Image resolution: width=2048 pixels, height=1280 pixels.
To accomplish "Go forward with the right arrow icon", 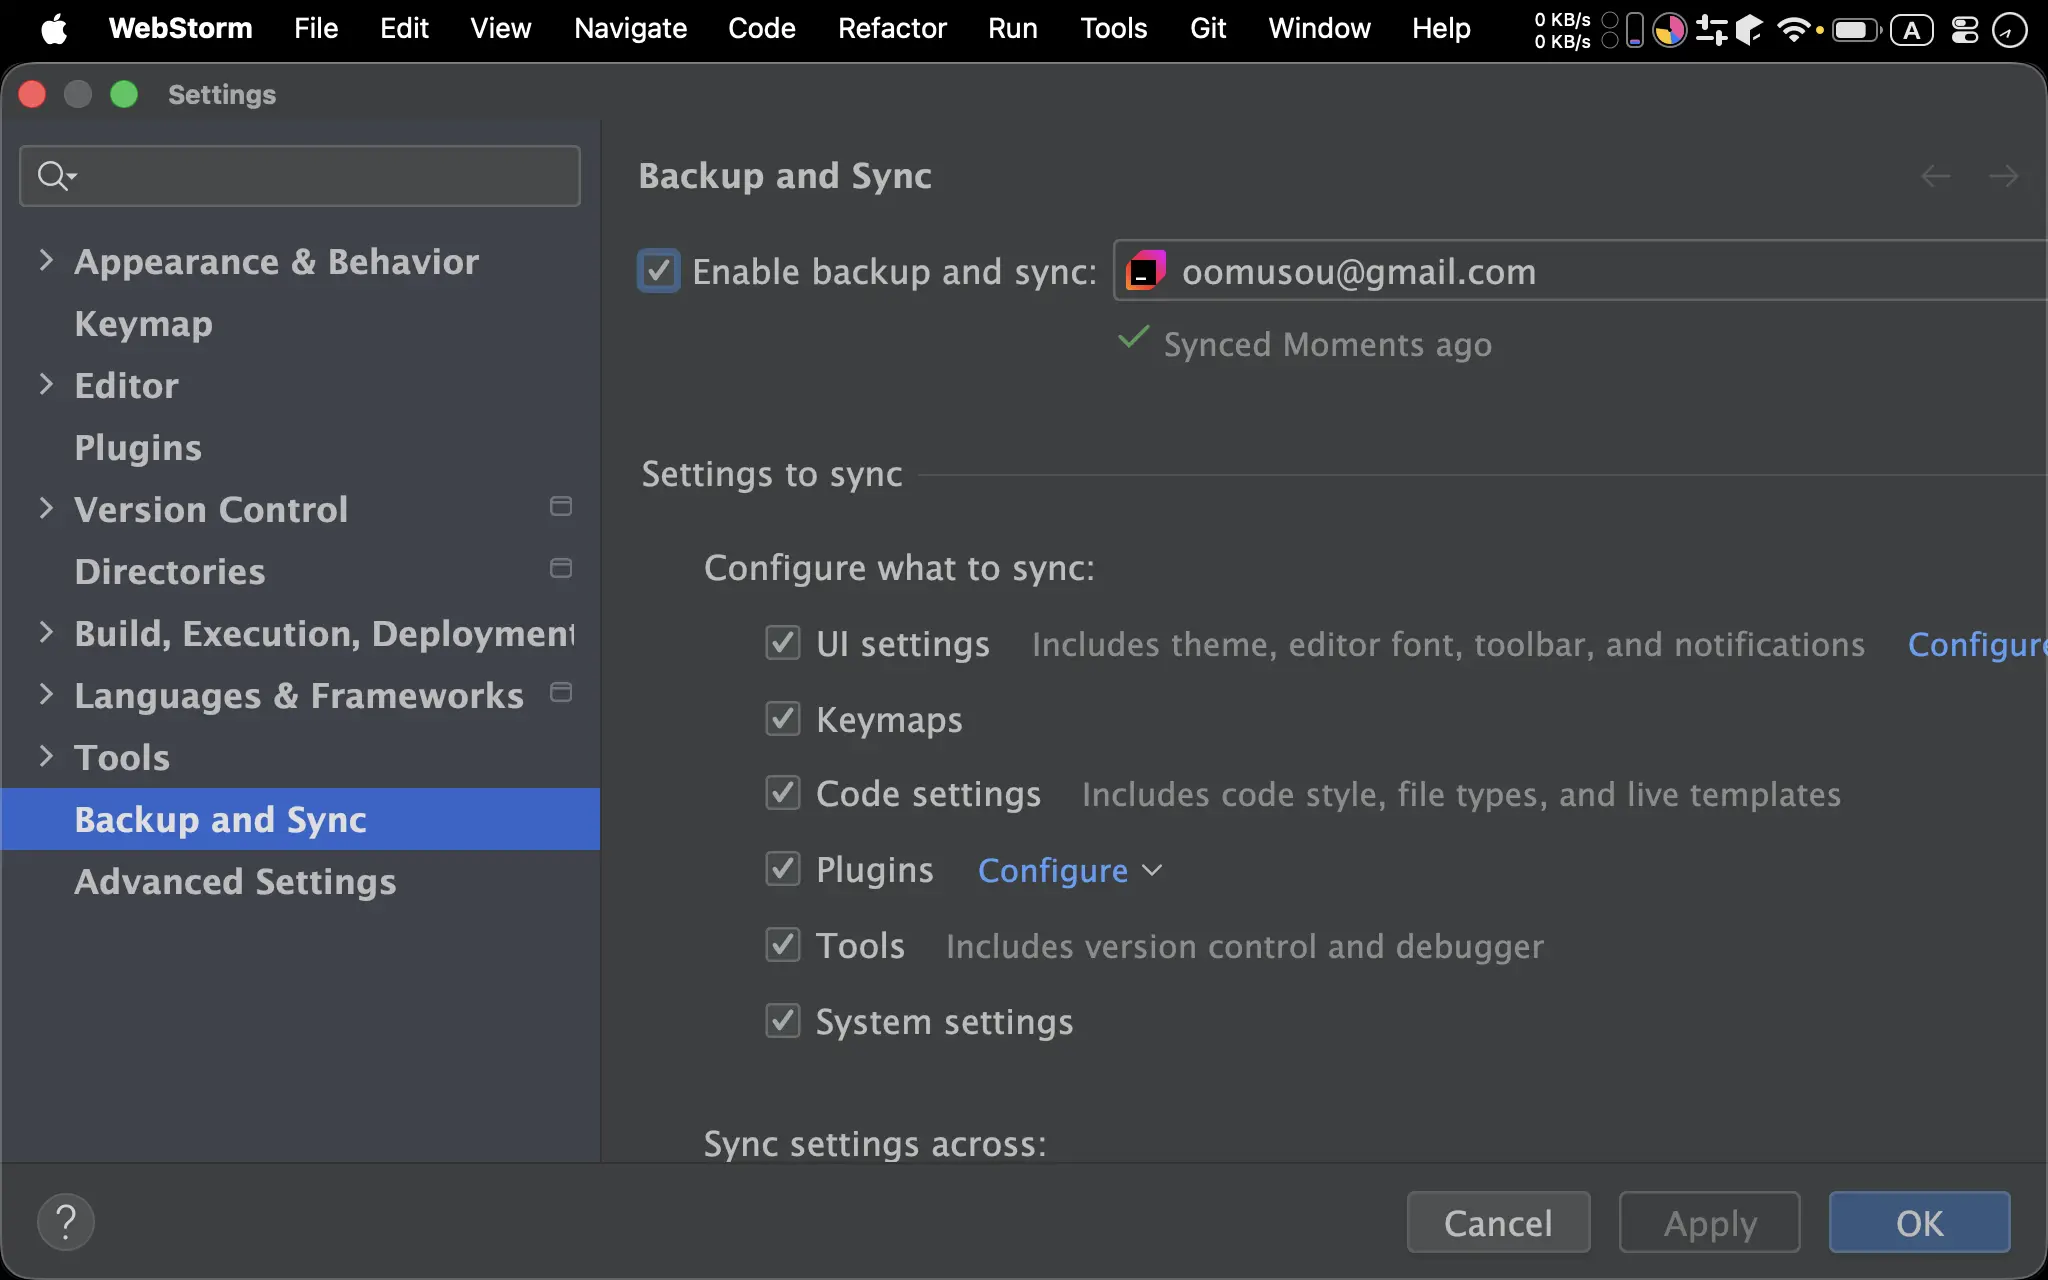I will (x=2003, y=176).
